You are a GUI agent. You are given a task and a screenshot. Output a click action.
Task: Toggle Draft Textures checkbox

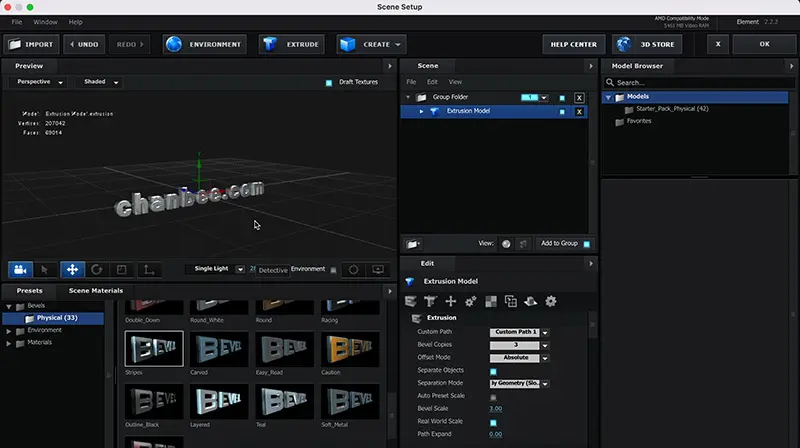coord(329,83)
